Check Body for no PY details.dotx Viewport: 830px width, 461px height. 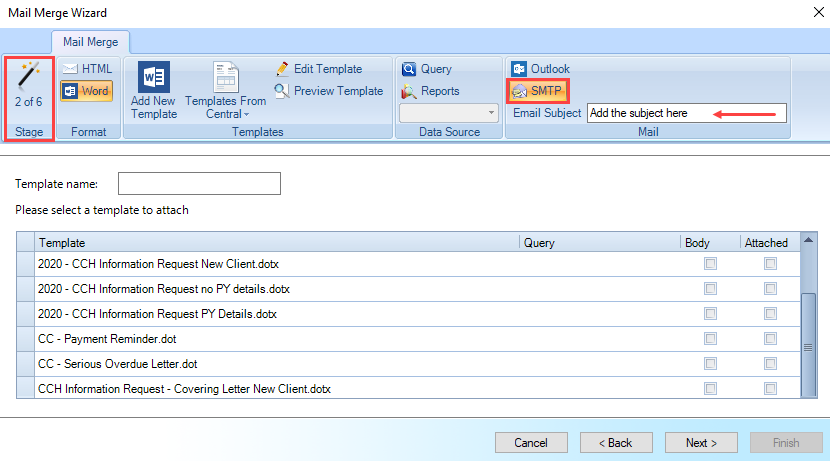tap(710, 288)
